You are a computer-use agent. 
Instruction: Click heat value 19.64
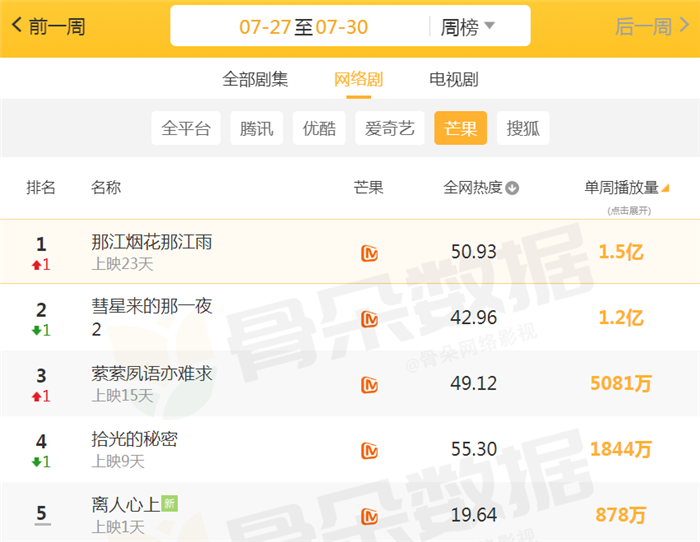tap(474, 515)
